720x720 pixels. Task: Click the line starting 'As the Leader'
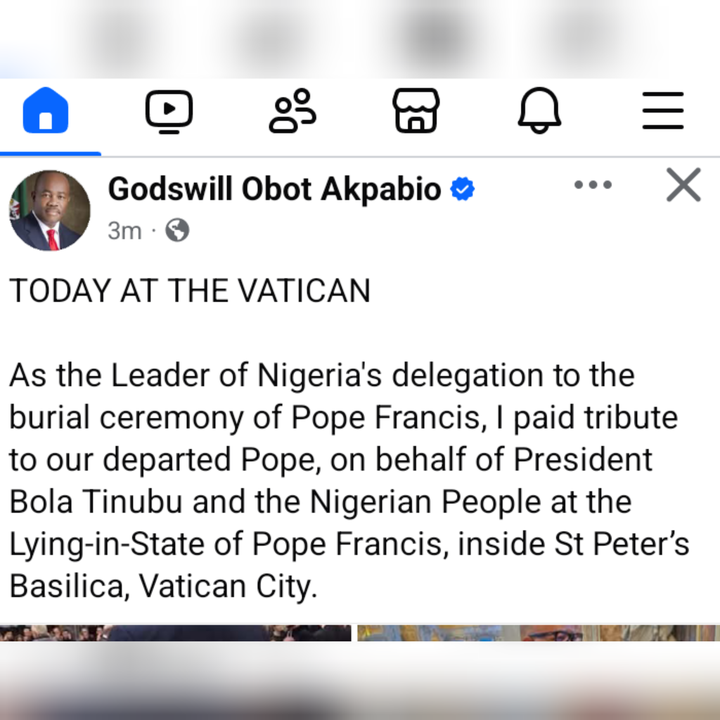322,376
